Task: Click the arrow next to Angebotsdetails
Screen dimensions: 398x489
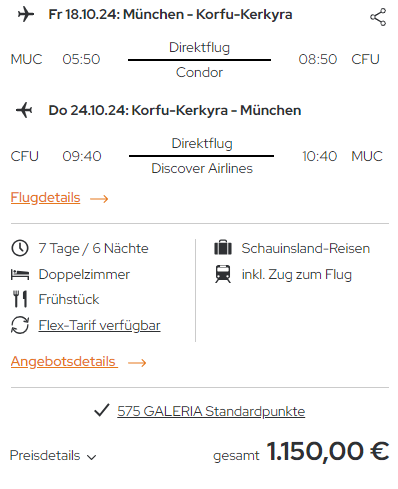Action: [x=137, y=363]
